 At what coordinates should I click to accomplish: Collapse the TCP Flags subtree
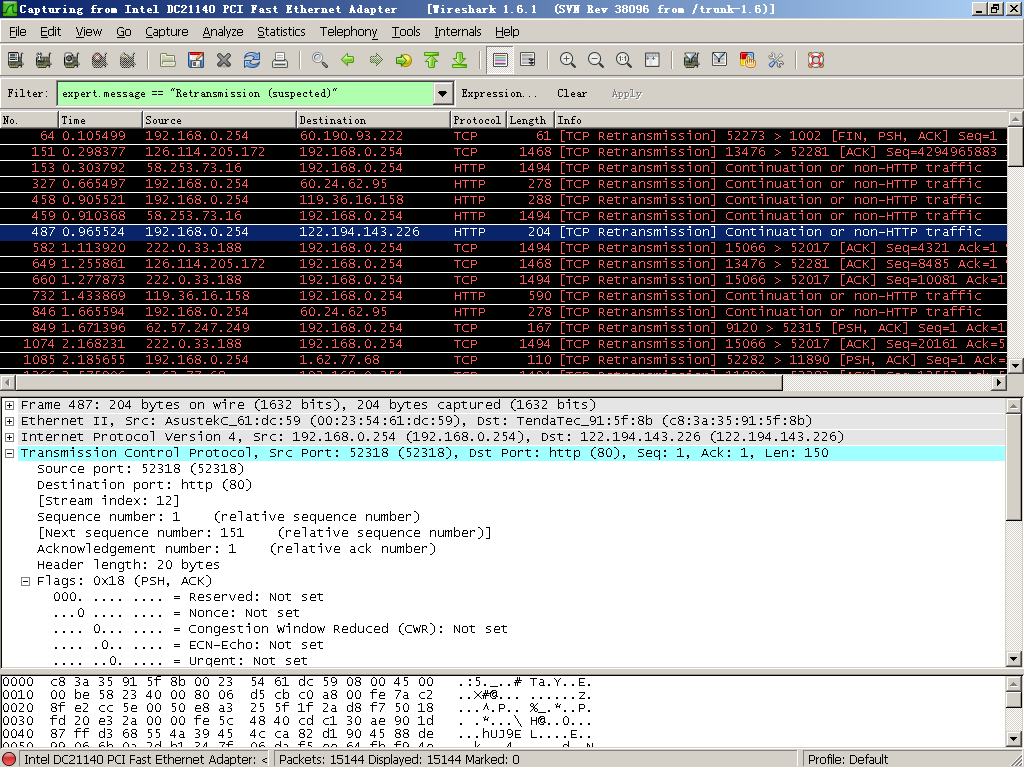tap(26, 581)
